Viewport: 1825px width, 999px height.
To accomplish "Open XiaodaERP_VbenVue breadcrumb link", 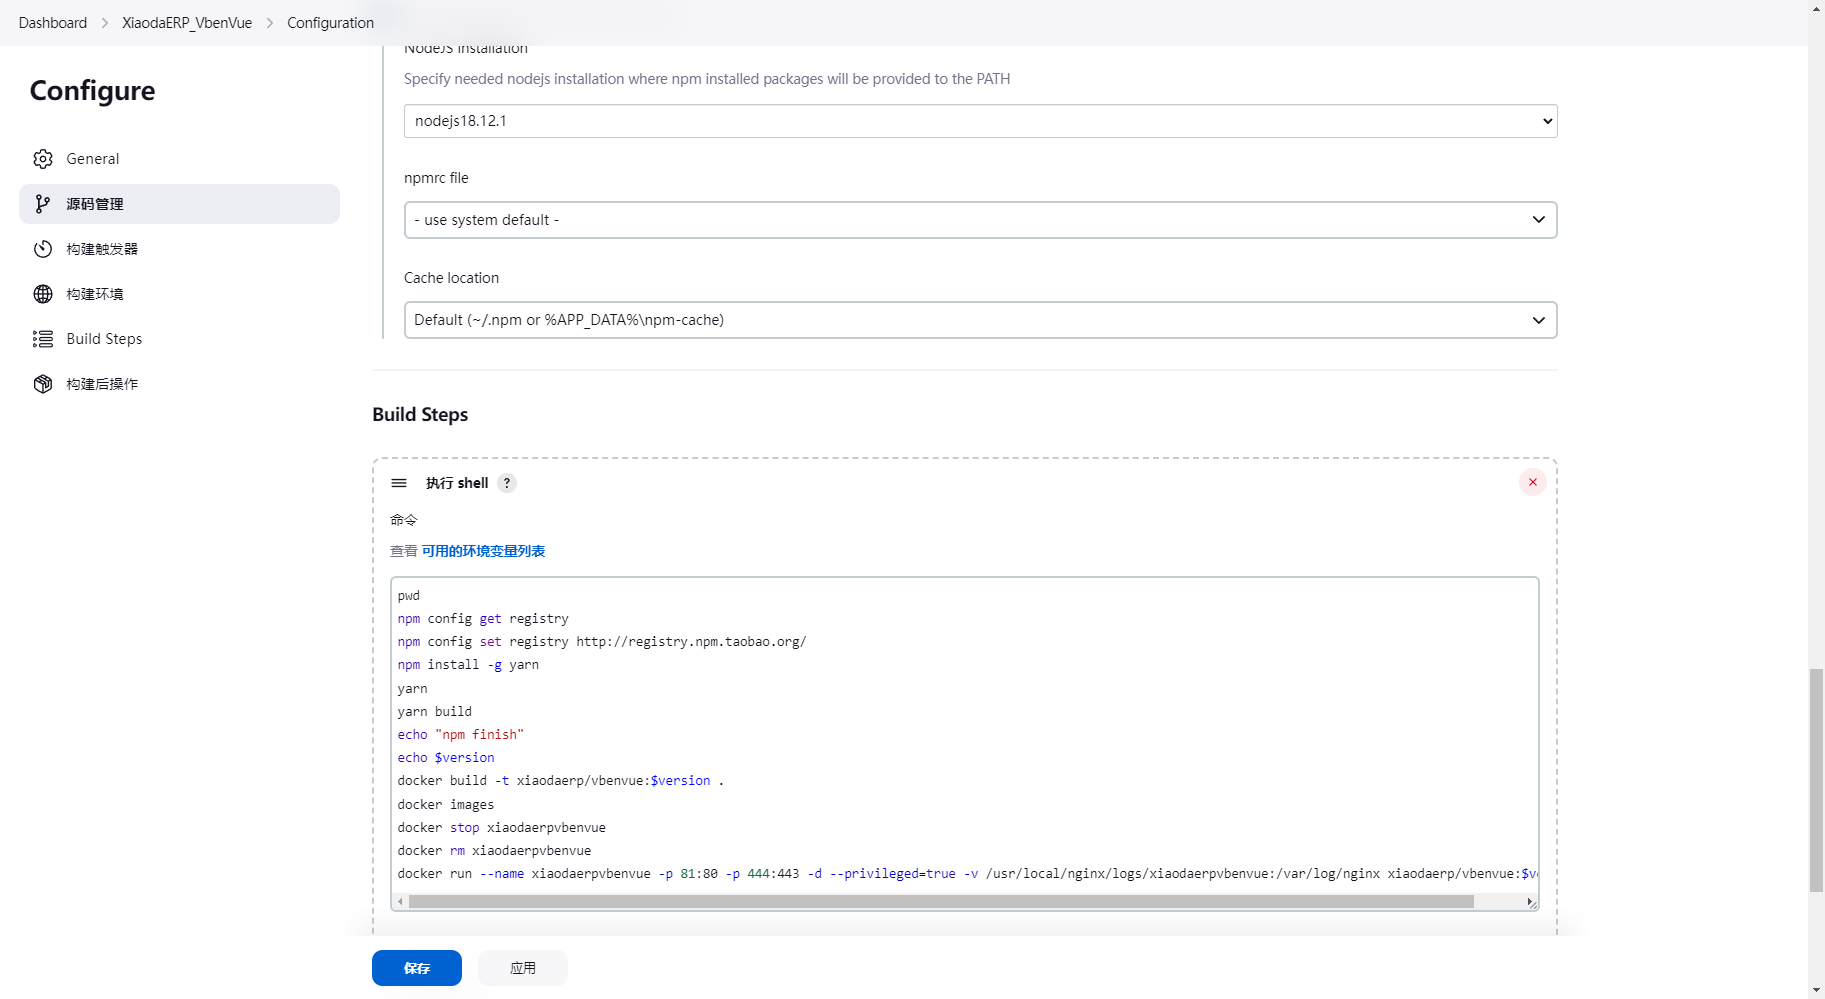I will [187, 23].
